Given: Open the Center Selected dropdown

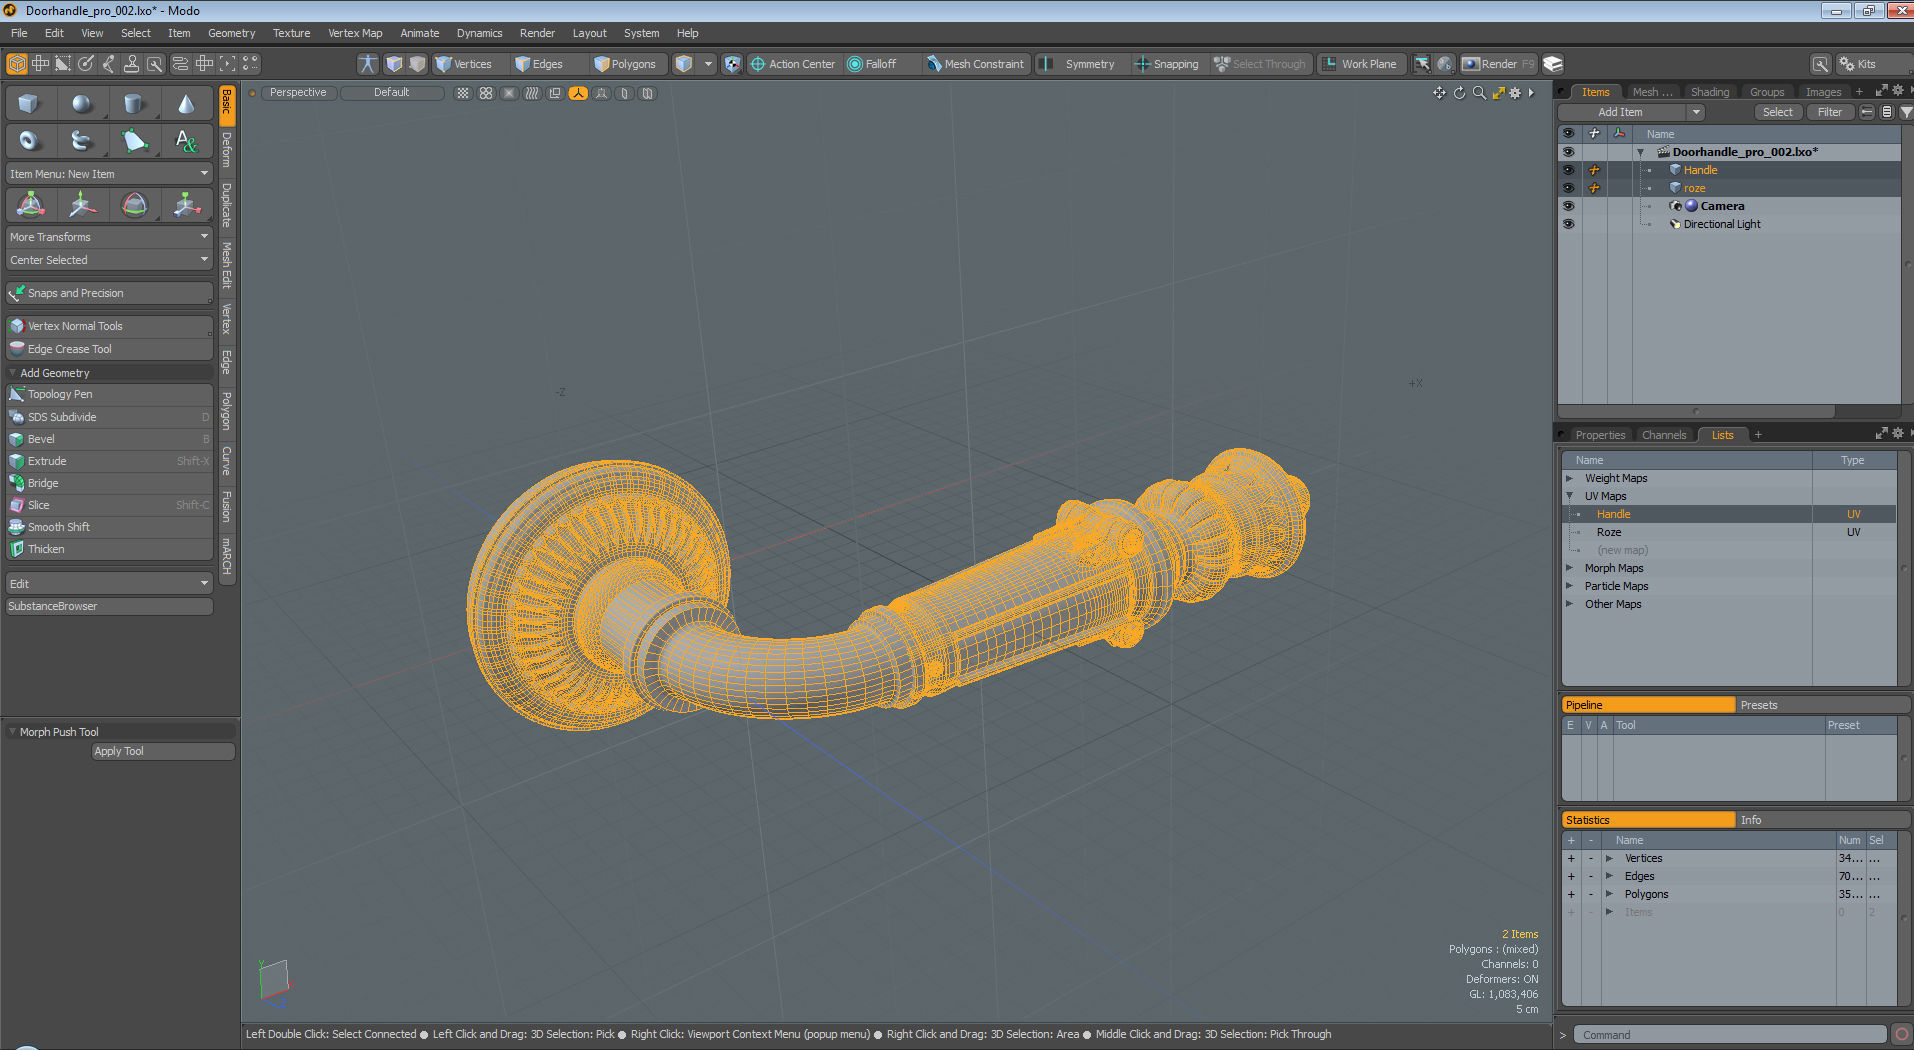Looking at the screenshot, I should coord(110,260).
